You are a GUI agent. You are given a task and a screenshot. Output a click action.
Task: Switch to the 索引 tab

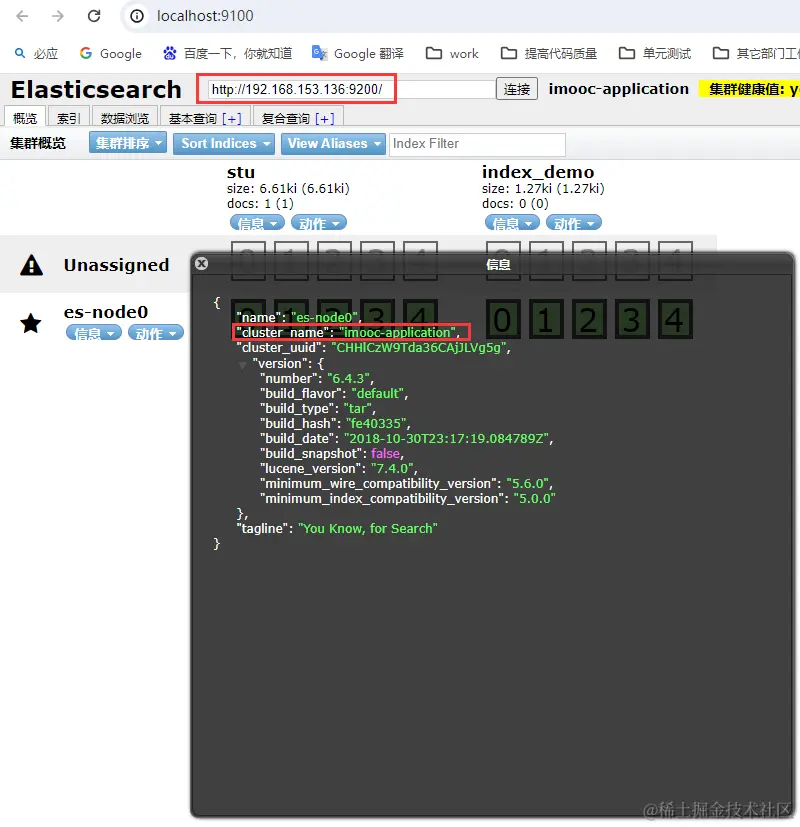click(69, 117)
